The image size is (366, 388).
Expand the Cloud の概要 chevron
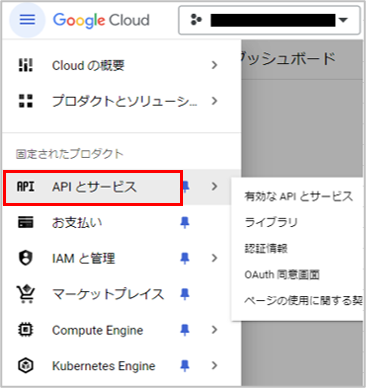point(214,65)
